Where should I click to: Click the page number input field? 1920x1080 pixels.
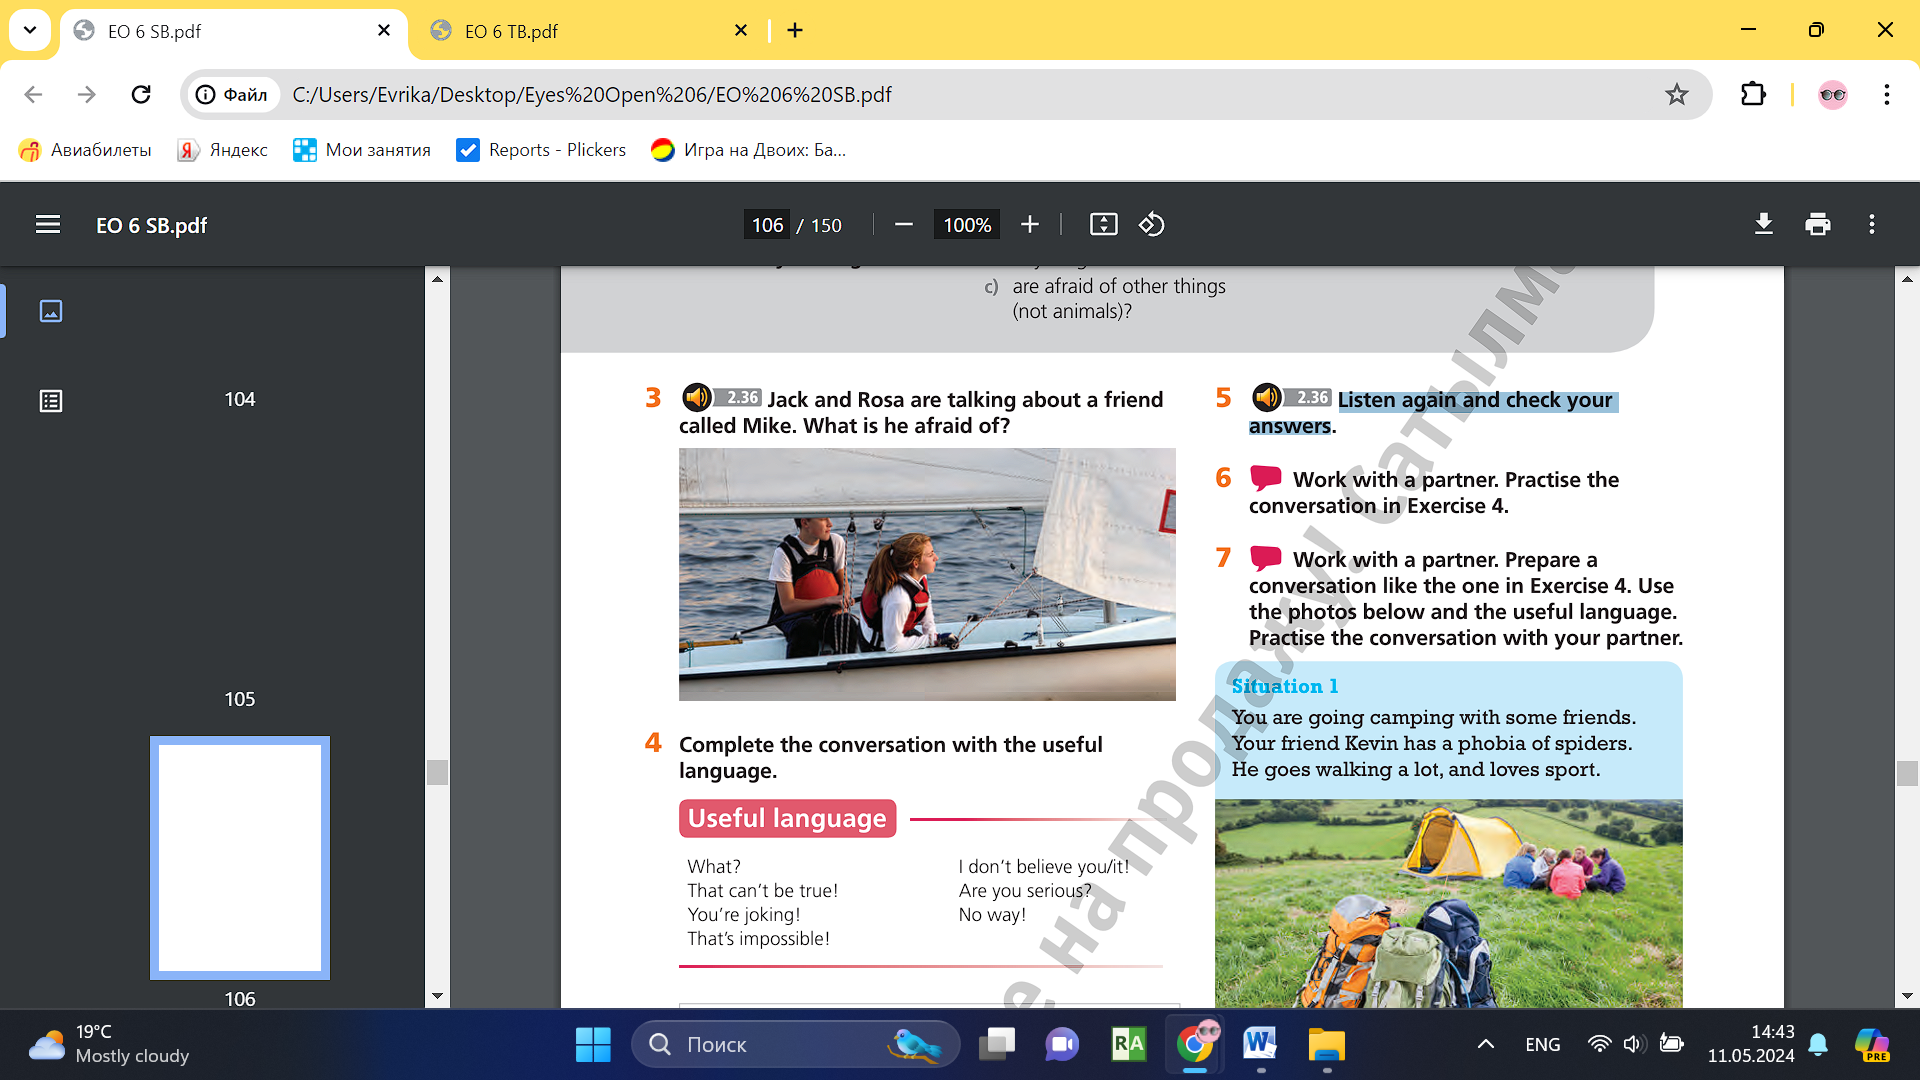pos(767,225)
